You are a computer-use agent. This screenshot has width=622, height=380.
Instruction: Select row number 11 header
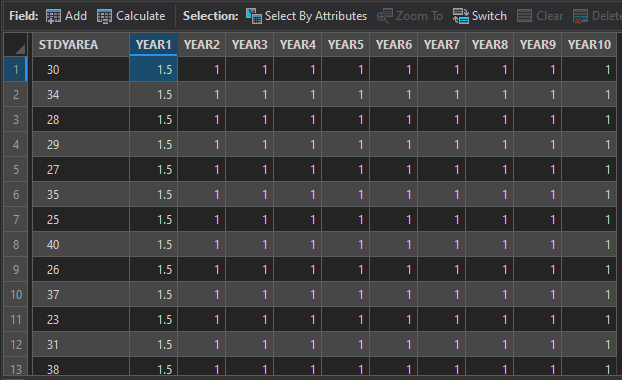click(15, 319)
